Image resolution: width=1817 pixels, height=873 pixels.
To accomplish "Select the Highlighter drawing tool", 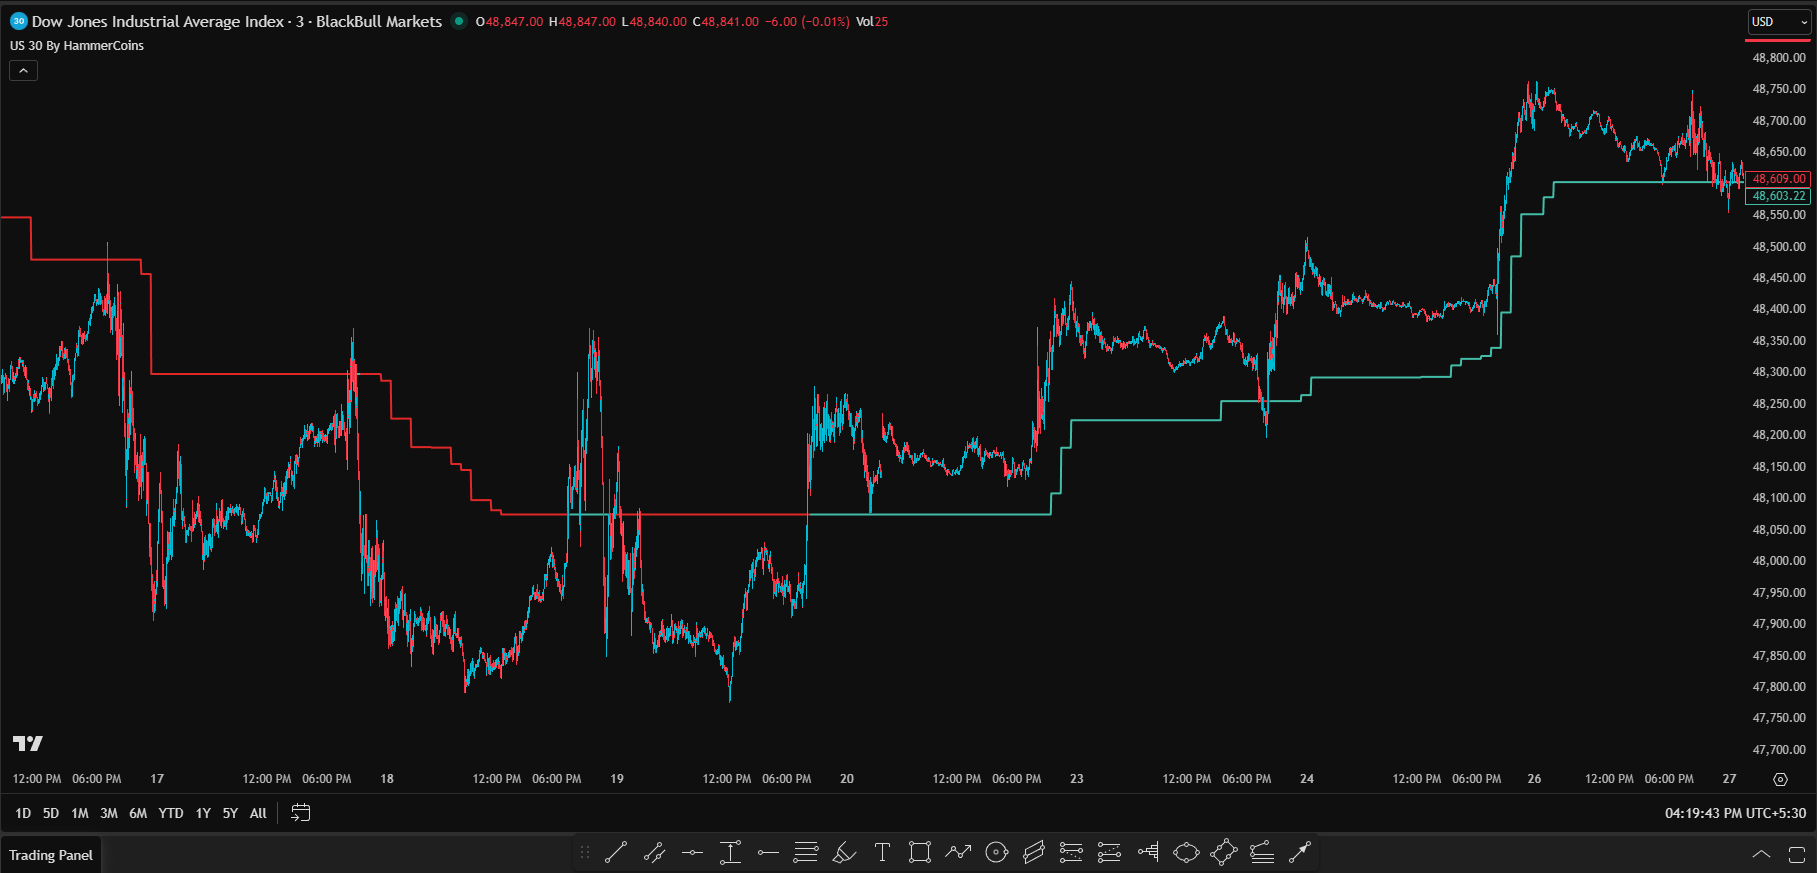I will click(844, 852).
